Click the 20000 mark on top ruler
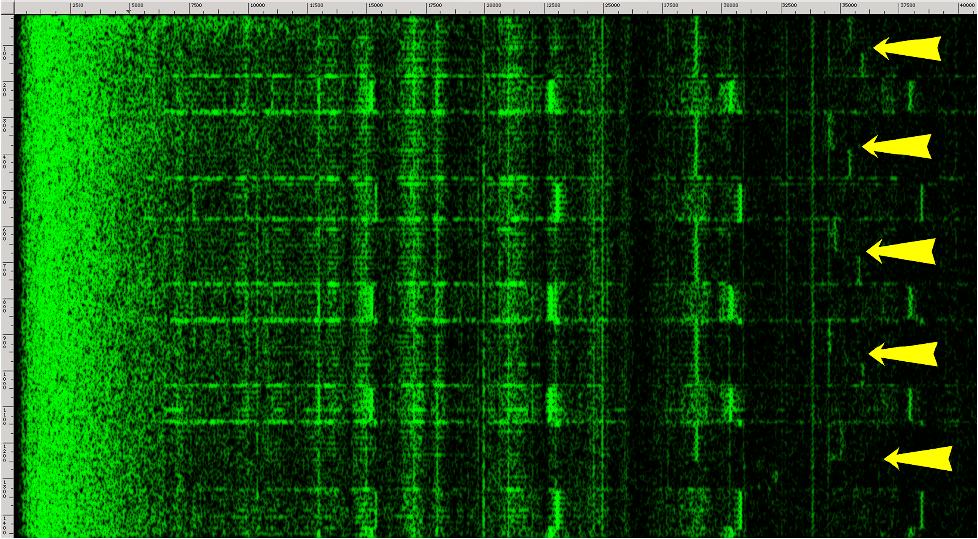Screen dimensions: 978x539 (x=493, y=6)
